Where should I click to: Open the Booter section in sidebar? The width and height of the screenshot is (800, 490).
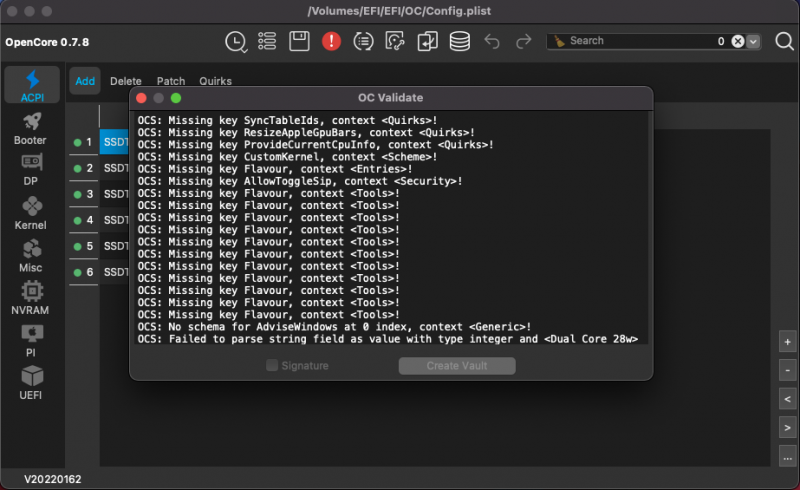click(30, 127)
